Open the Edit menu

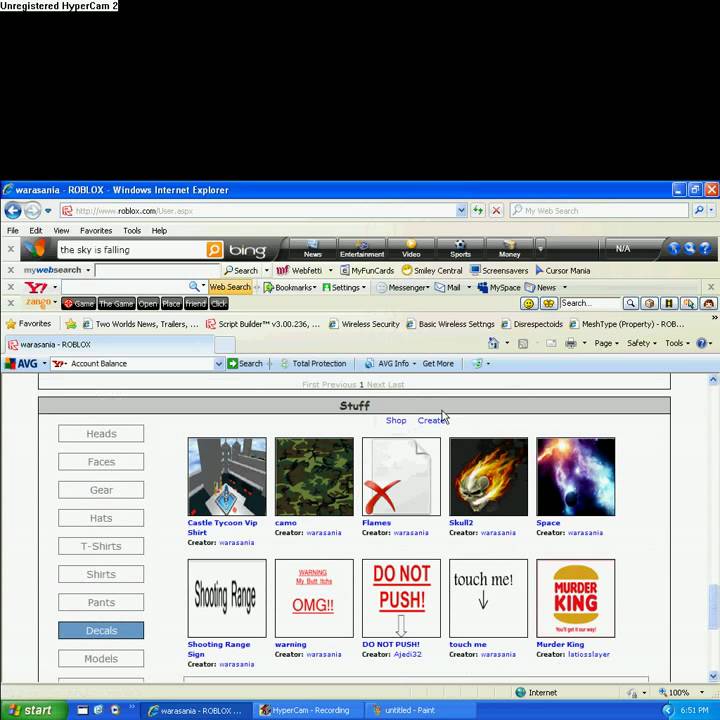pos(35,231)
